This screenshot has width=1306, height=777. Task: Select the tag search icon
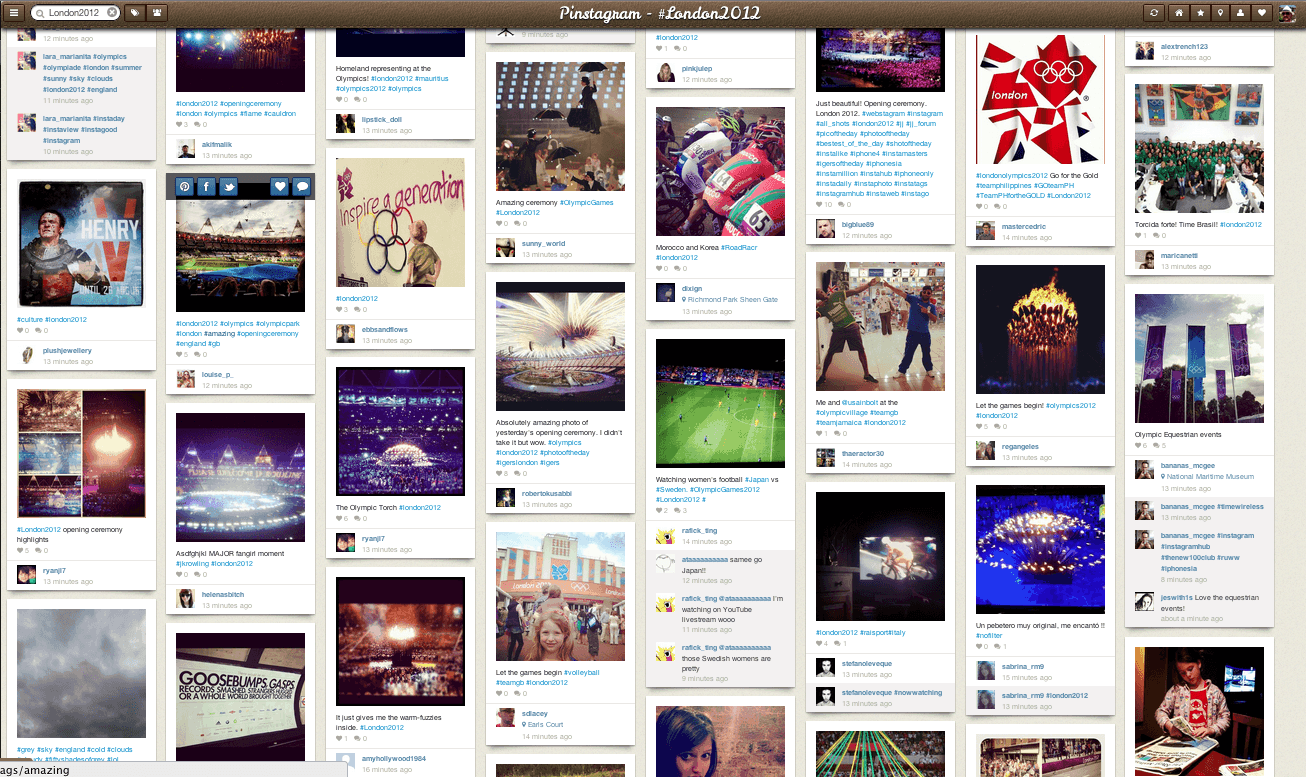click(x=135, y=13)
